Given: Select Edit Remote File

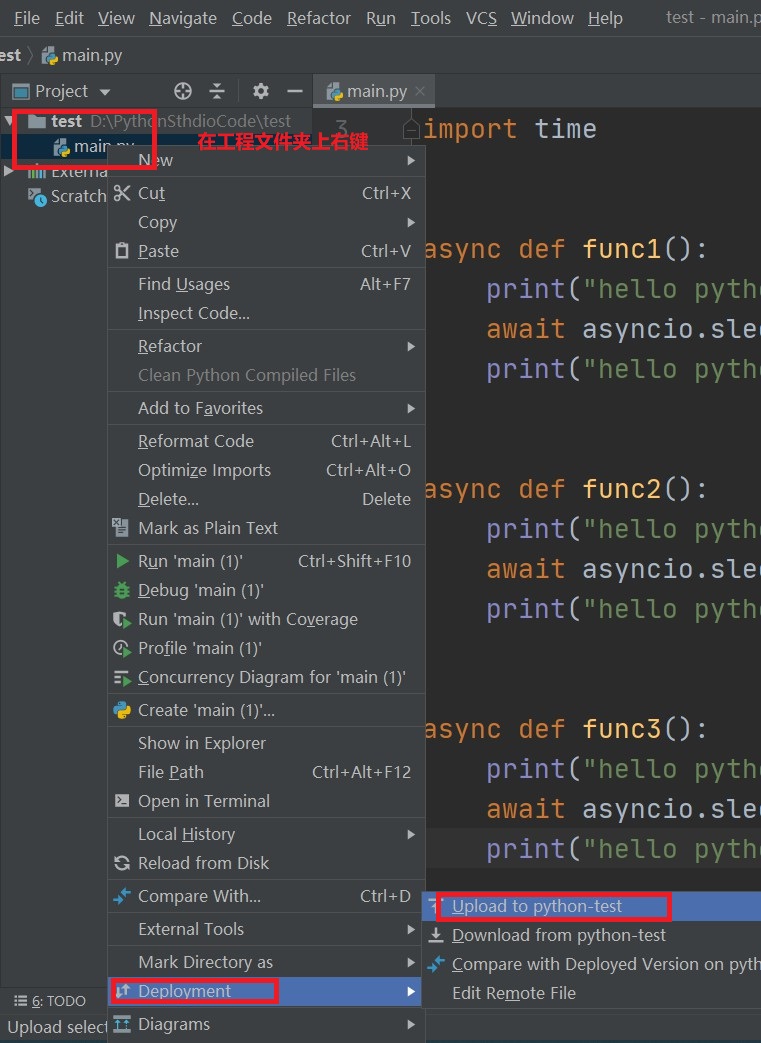Looking at the screenshot, I should tap(591, 993).
